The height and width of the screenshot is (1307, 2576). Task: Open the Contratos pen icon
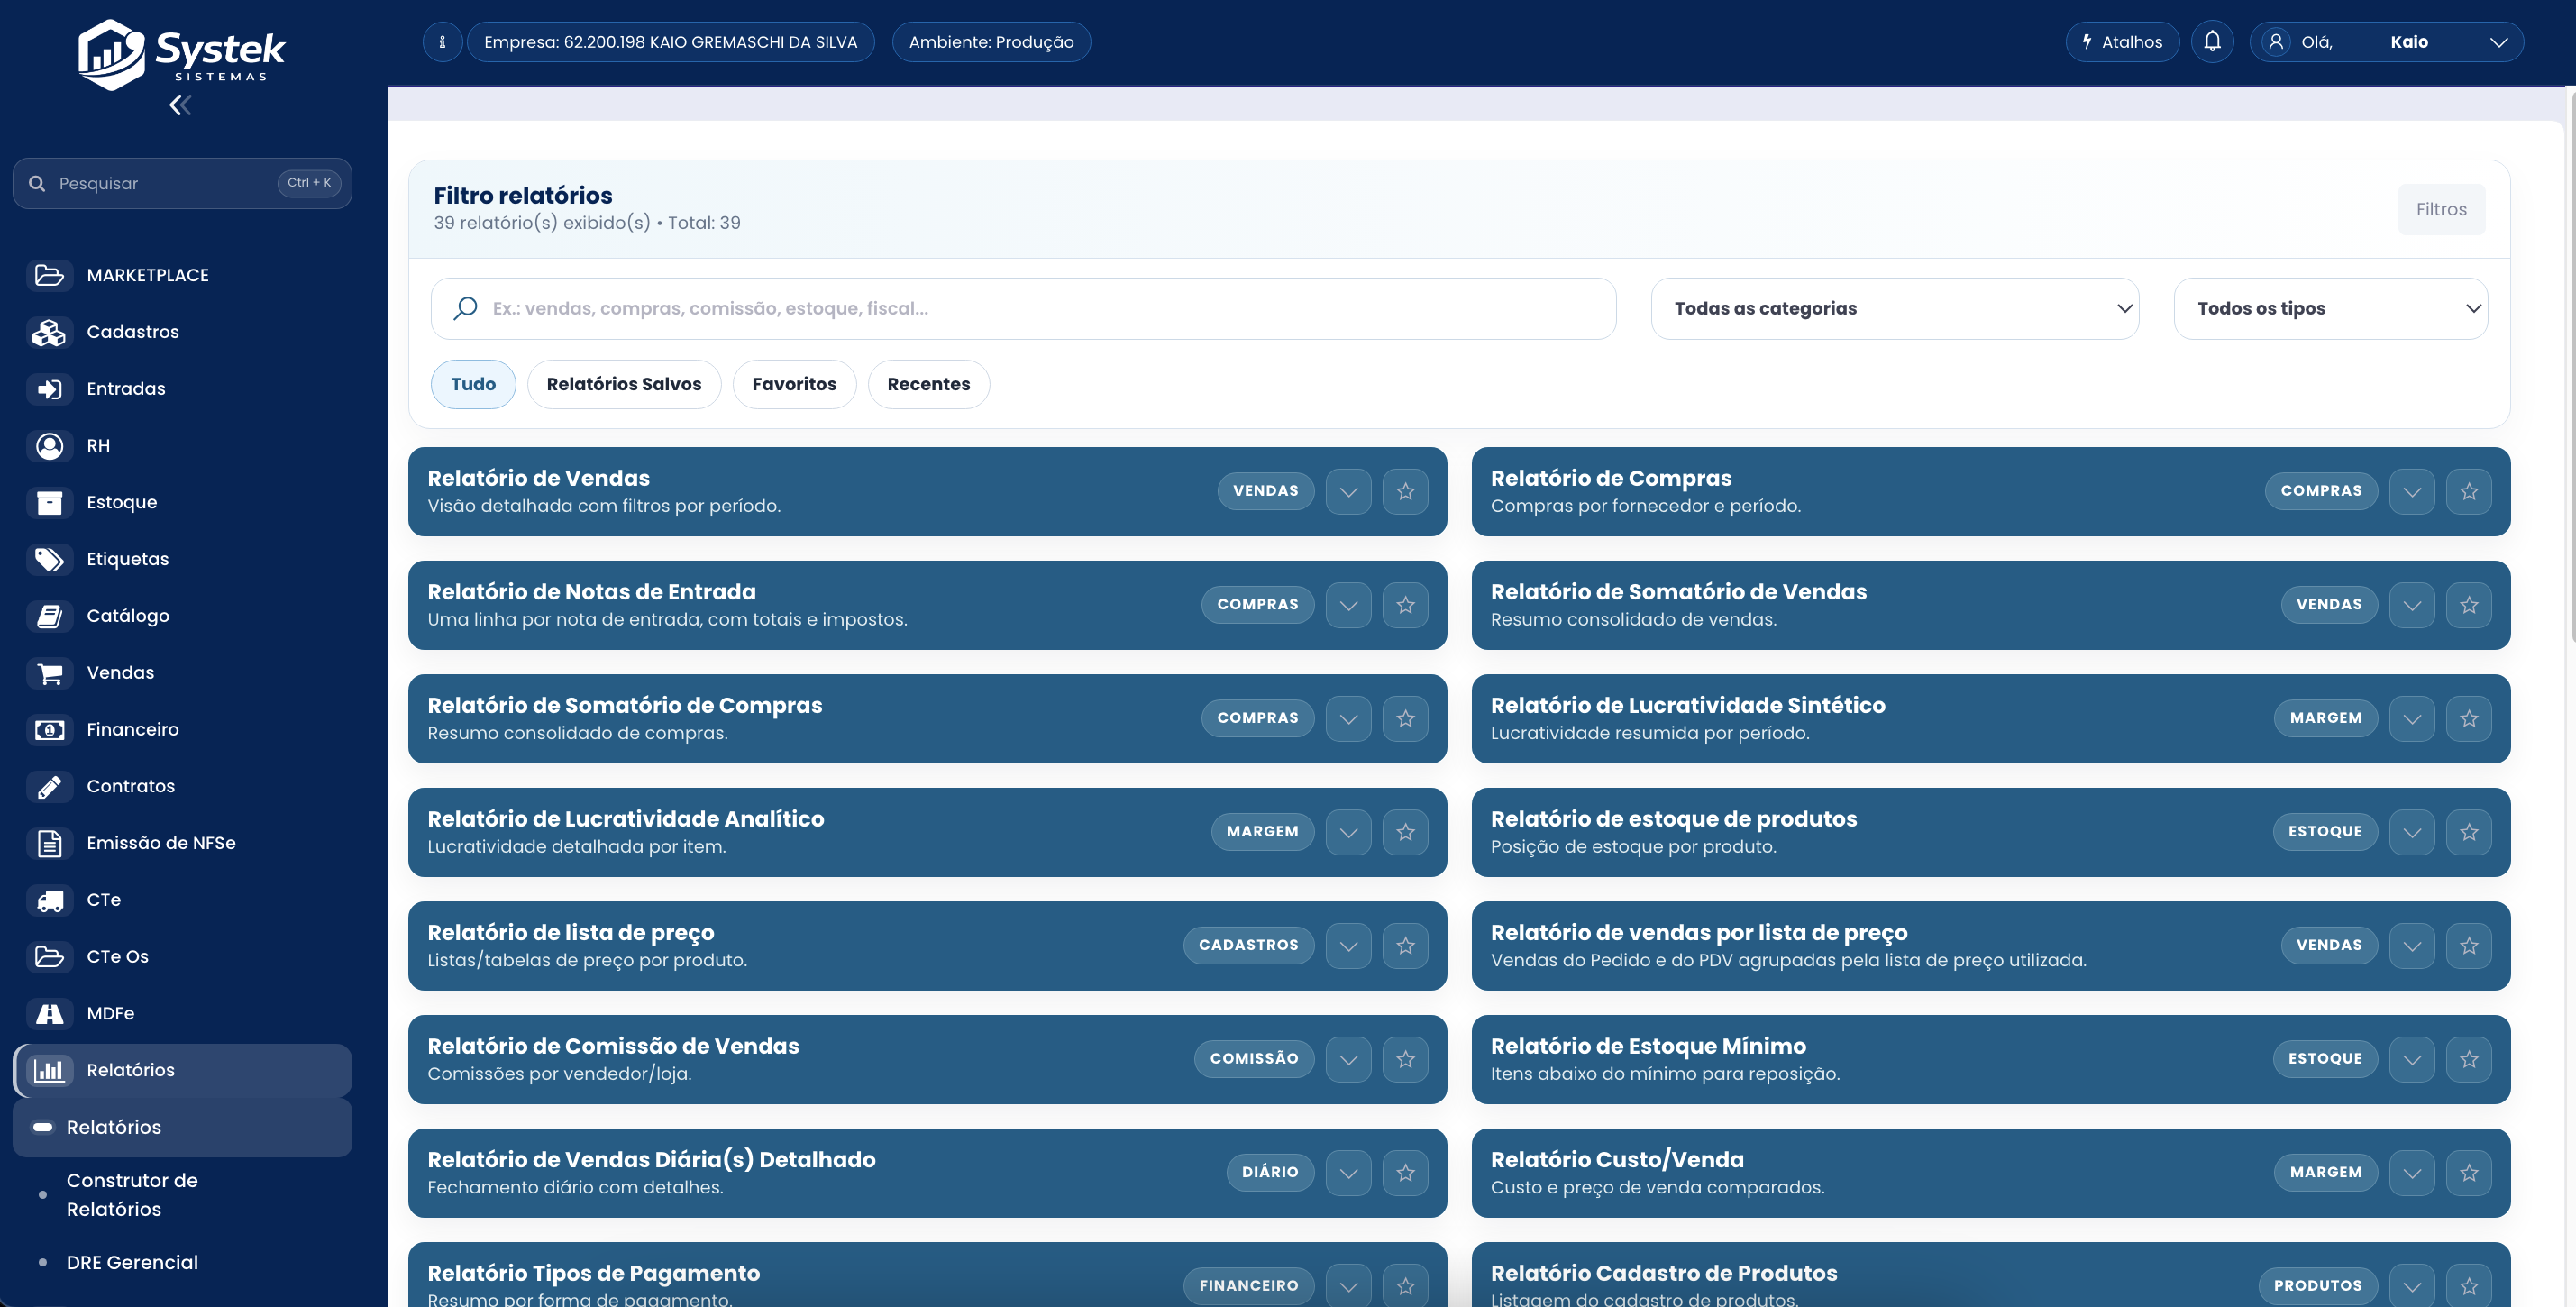coord(49,786)
